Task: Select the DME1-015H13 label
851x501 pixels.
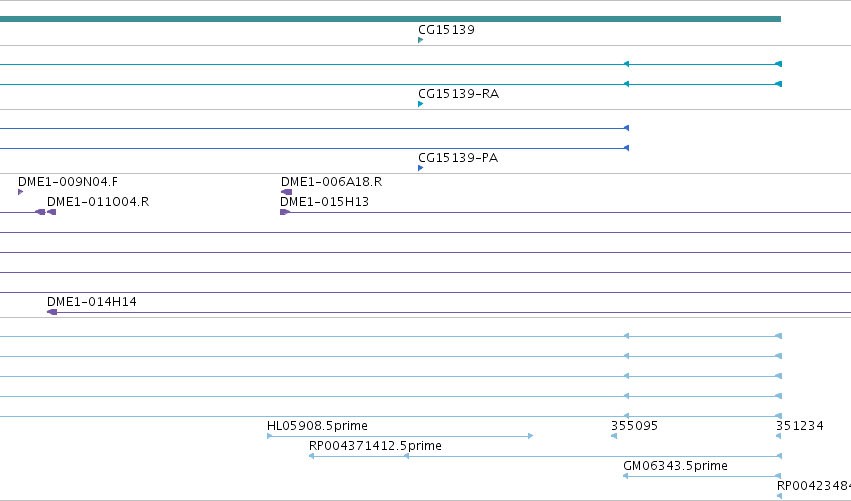Action: pos(325,202)
